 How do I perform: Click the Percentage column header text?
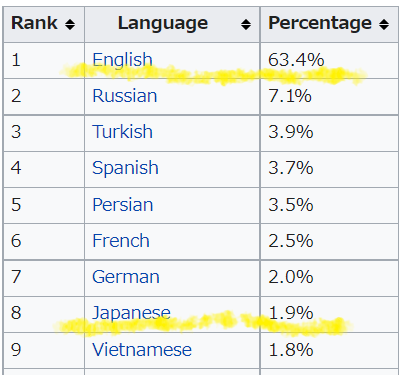[x=320, y=24]
